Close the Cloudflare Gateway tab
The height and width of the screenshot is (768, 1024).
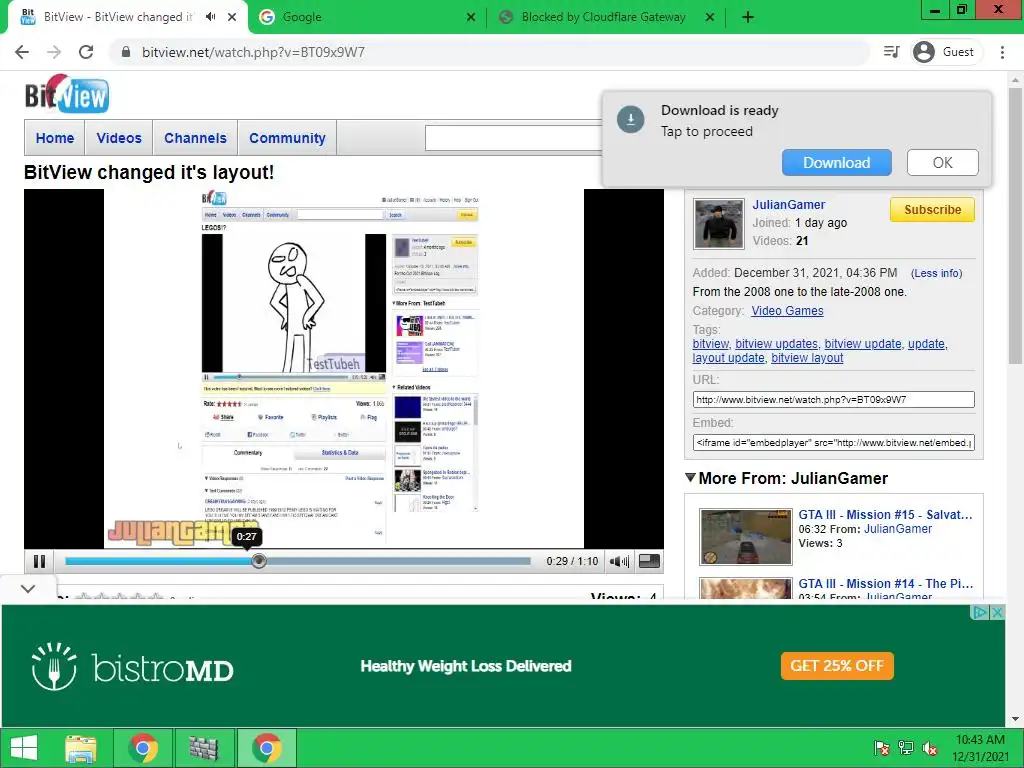click(710, 17)
